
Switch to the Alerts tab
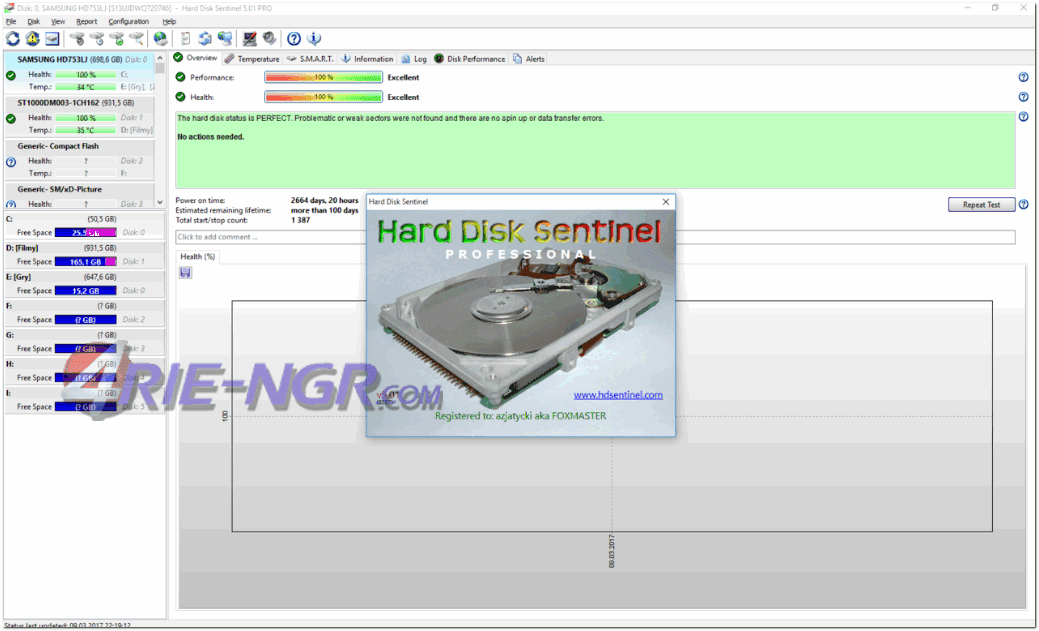point(529,59)
